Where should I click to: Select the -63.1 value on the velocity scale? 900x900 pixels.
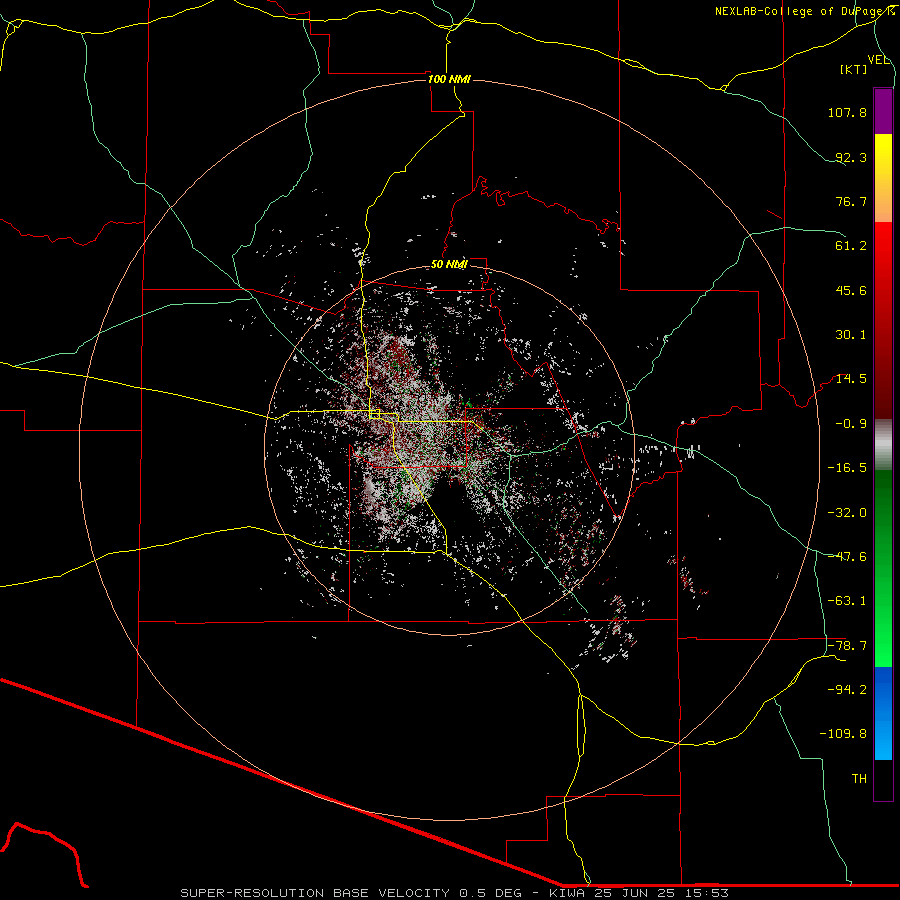[847, 601]
